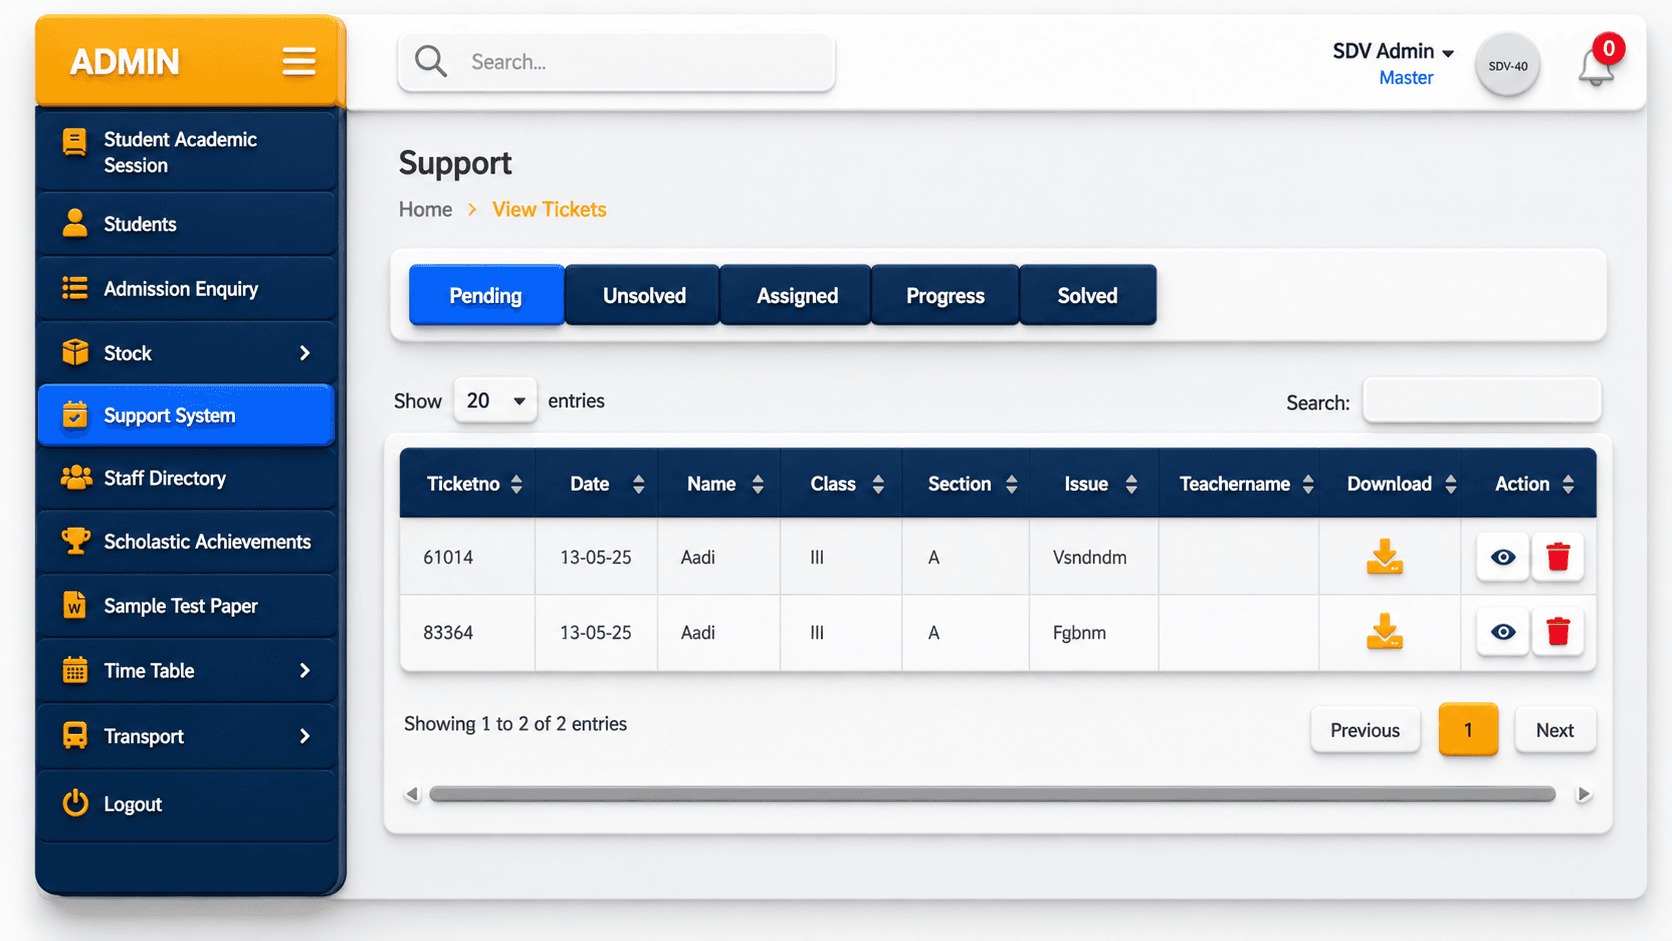Open the notification bell
1672x941 pixels.
pyautogui.click(x=1596, y=67)
